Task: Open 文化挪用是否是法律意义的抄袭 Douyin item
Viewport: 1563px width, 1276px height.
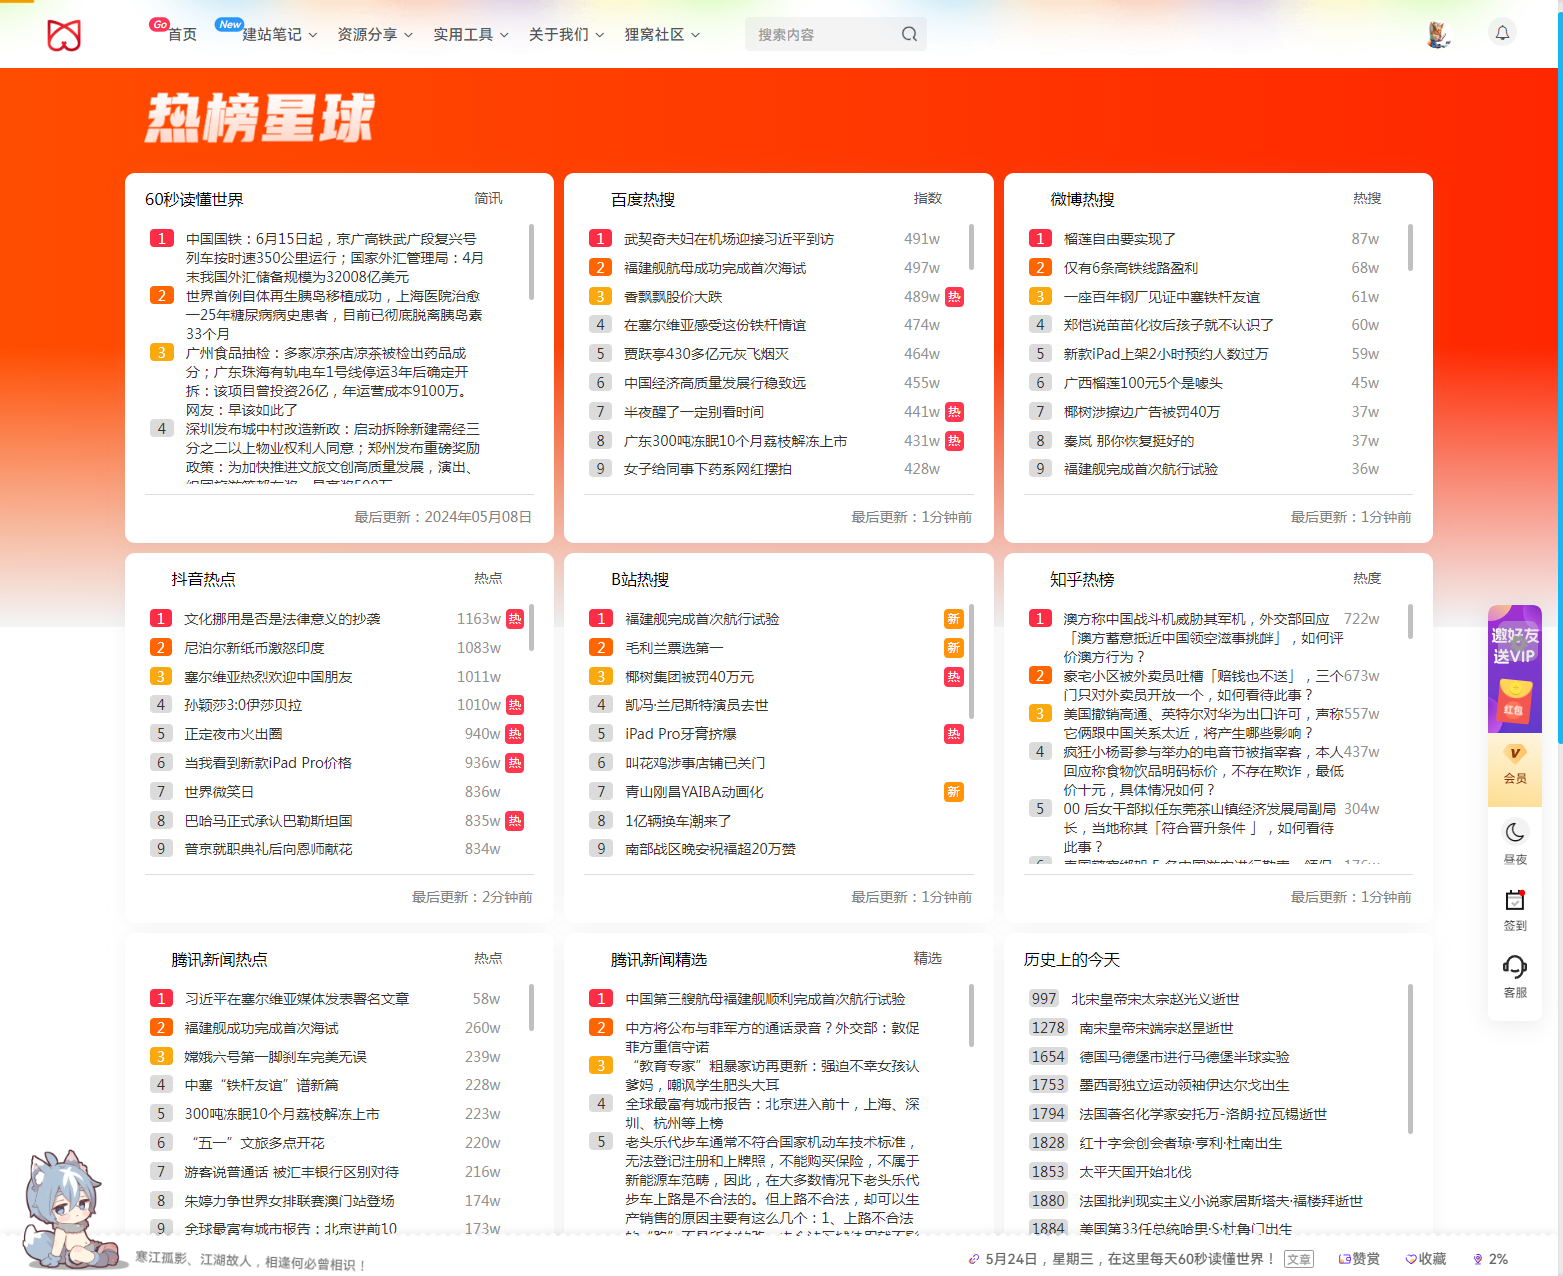Action: pos(283,619)
